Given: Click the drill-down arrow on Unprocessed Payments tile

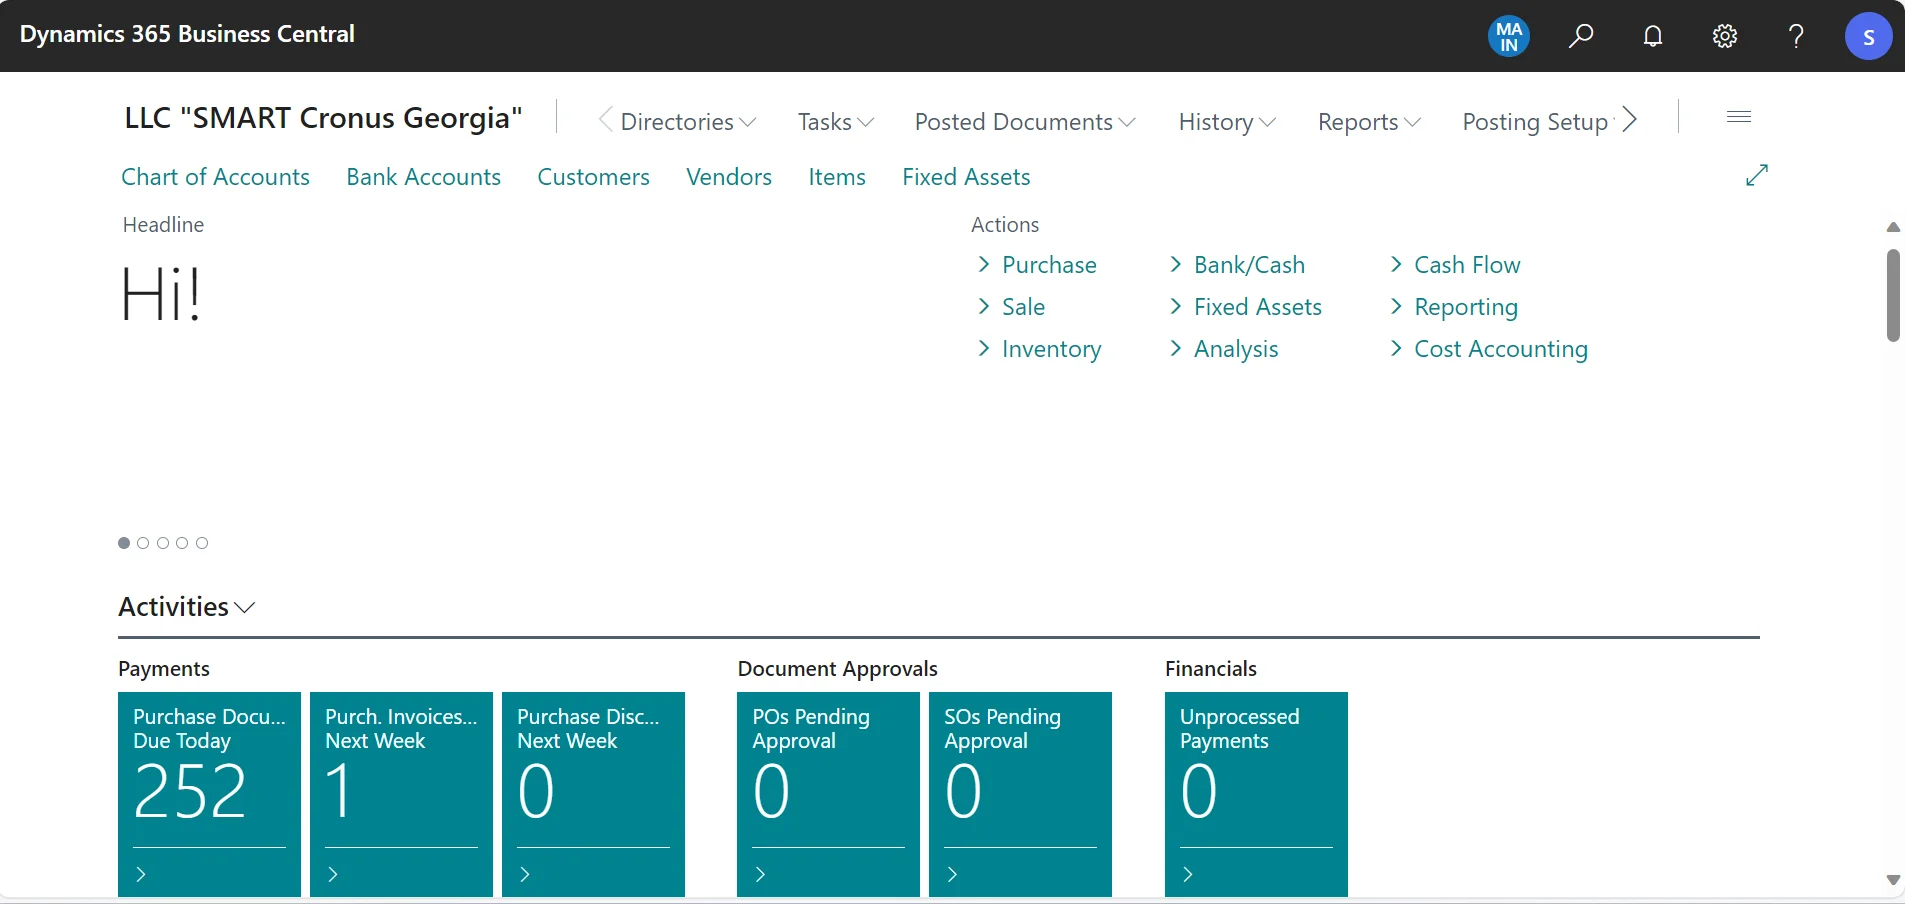Looking at the screenshot, I should (x=1187, y=874).
